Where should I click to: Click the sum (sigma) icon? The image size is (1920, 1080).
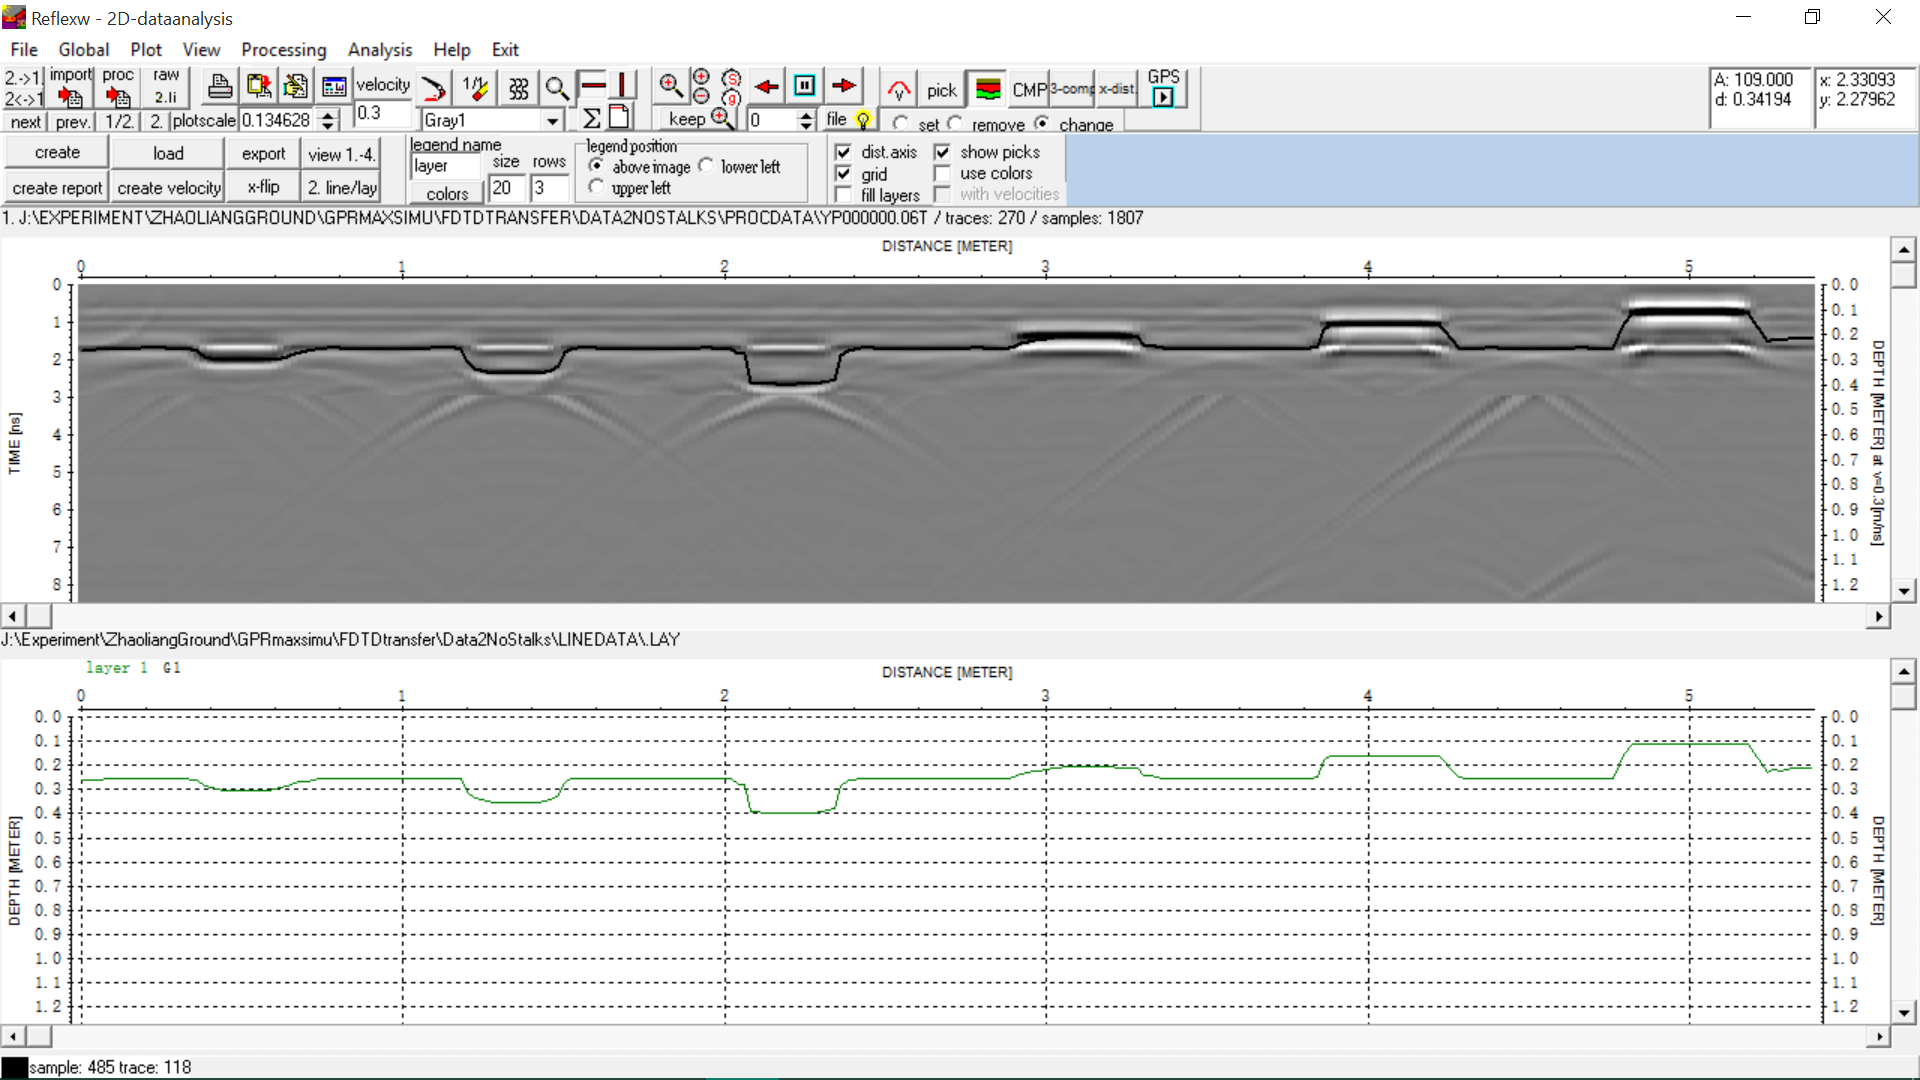592,117
